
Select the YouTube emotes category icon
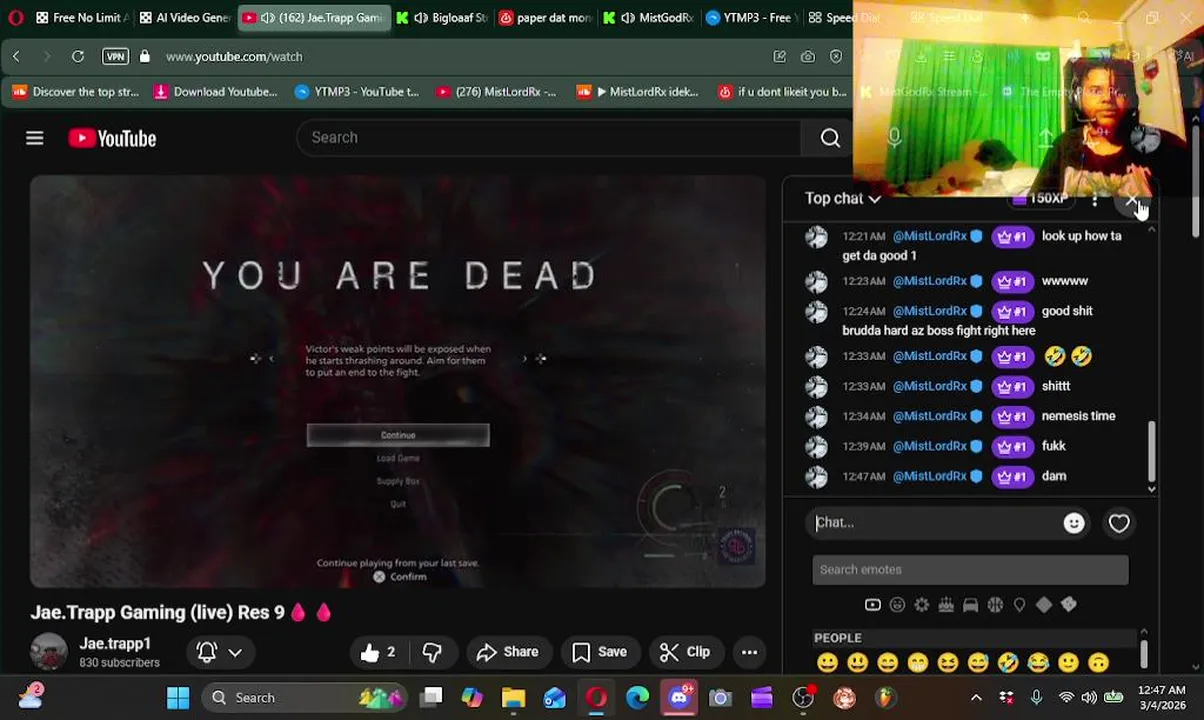click(873, 605)
